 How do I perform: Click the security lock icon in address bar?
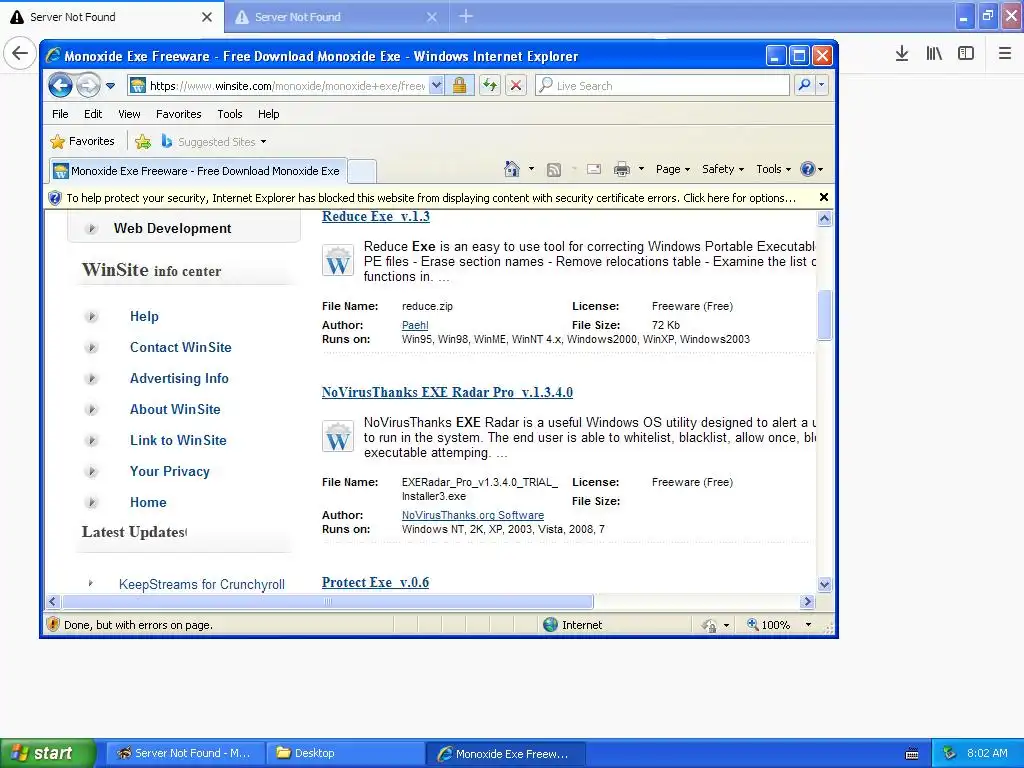tap(460, 86)
